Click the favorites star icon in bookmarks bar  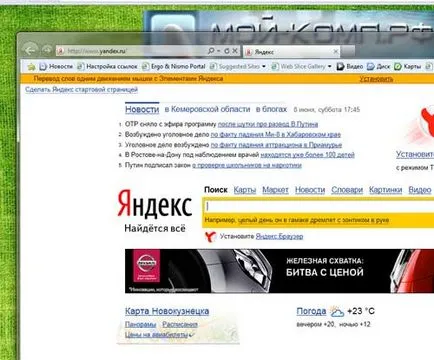point(32,67)
